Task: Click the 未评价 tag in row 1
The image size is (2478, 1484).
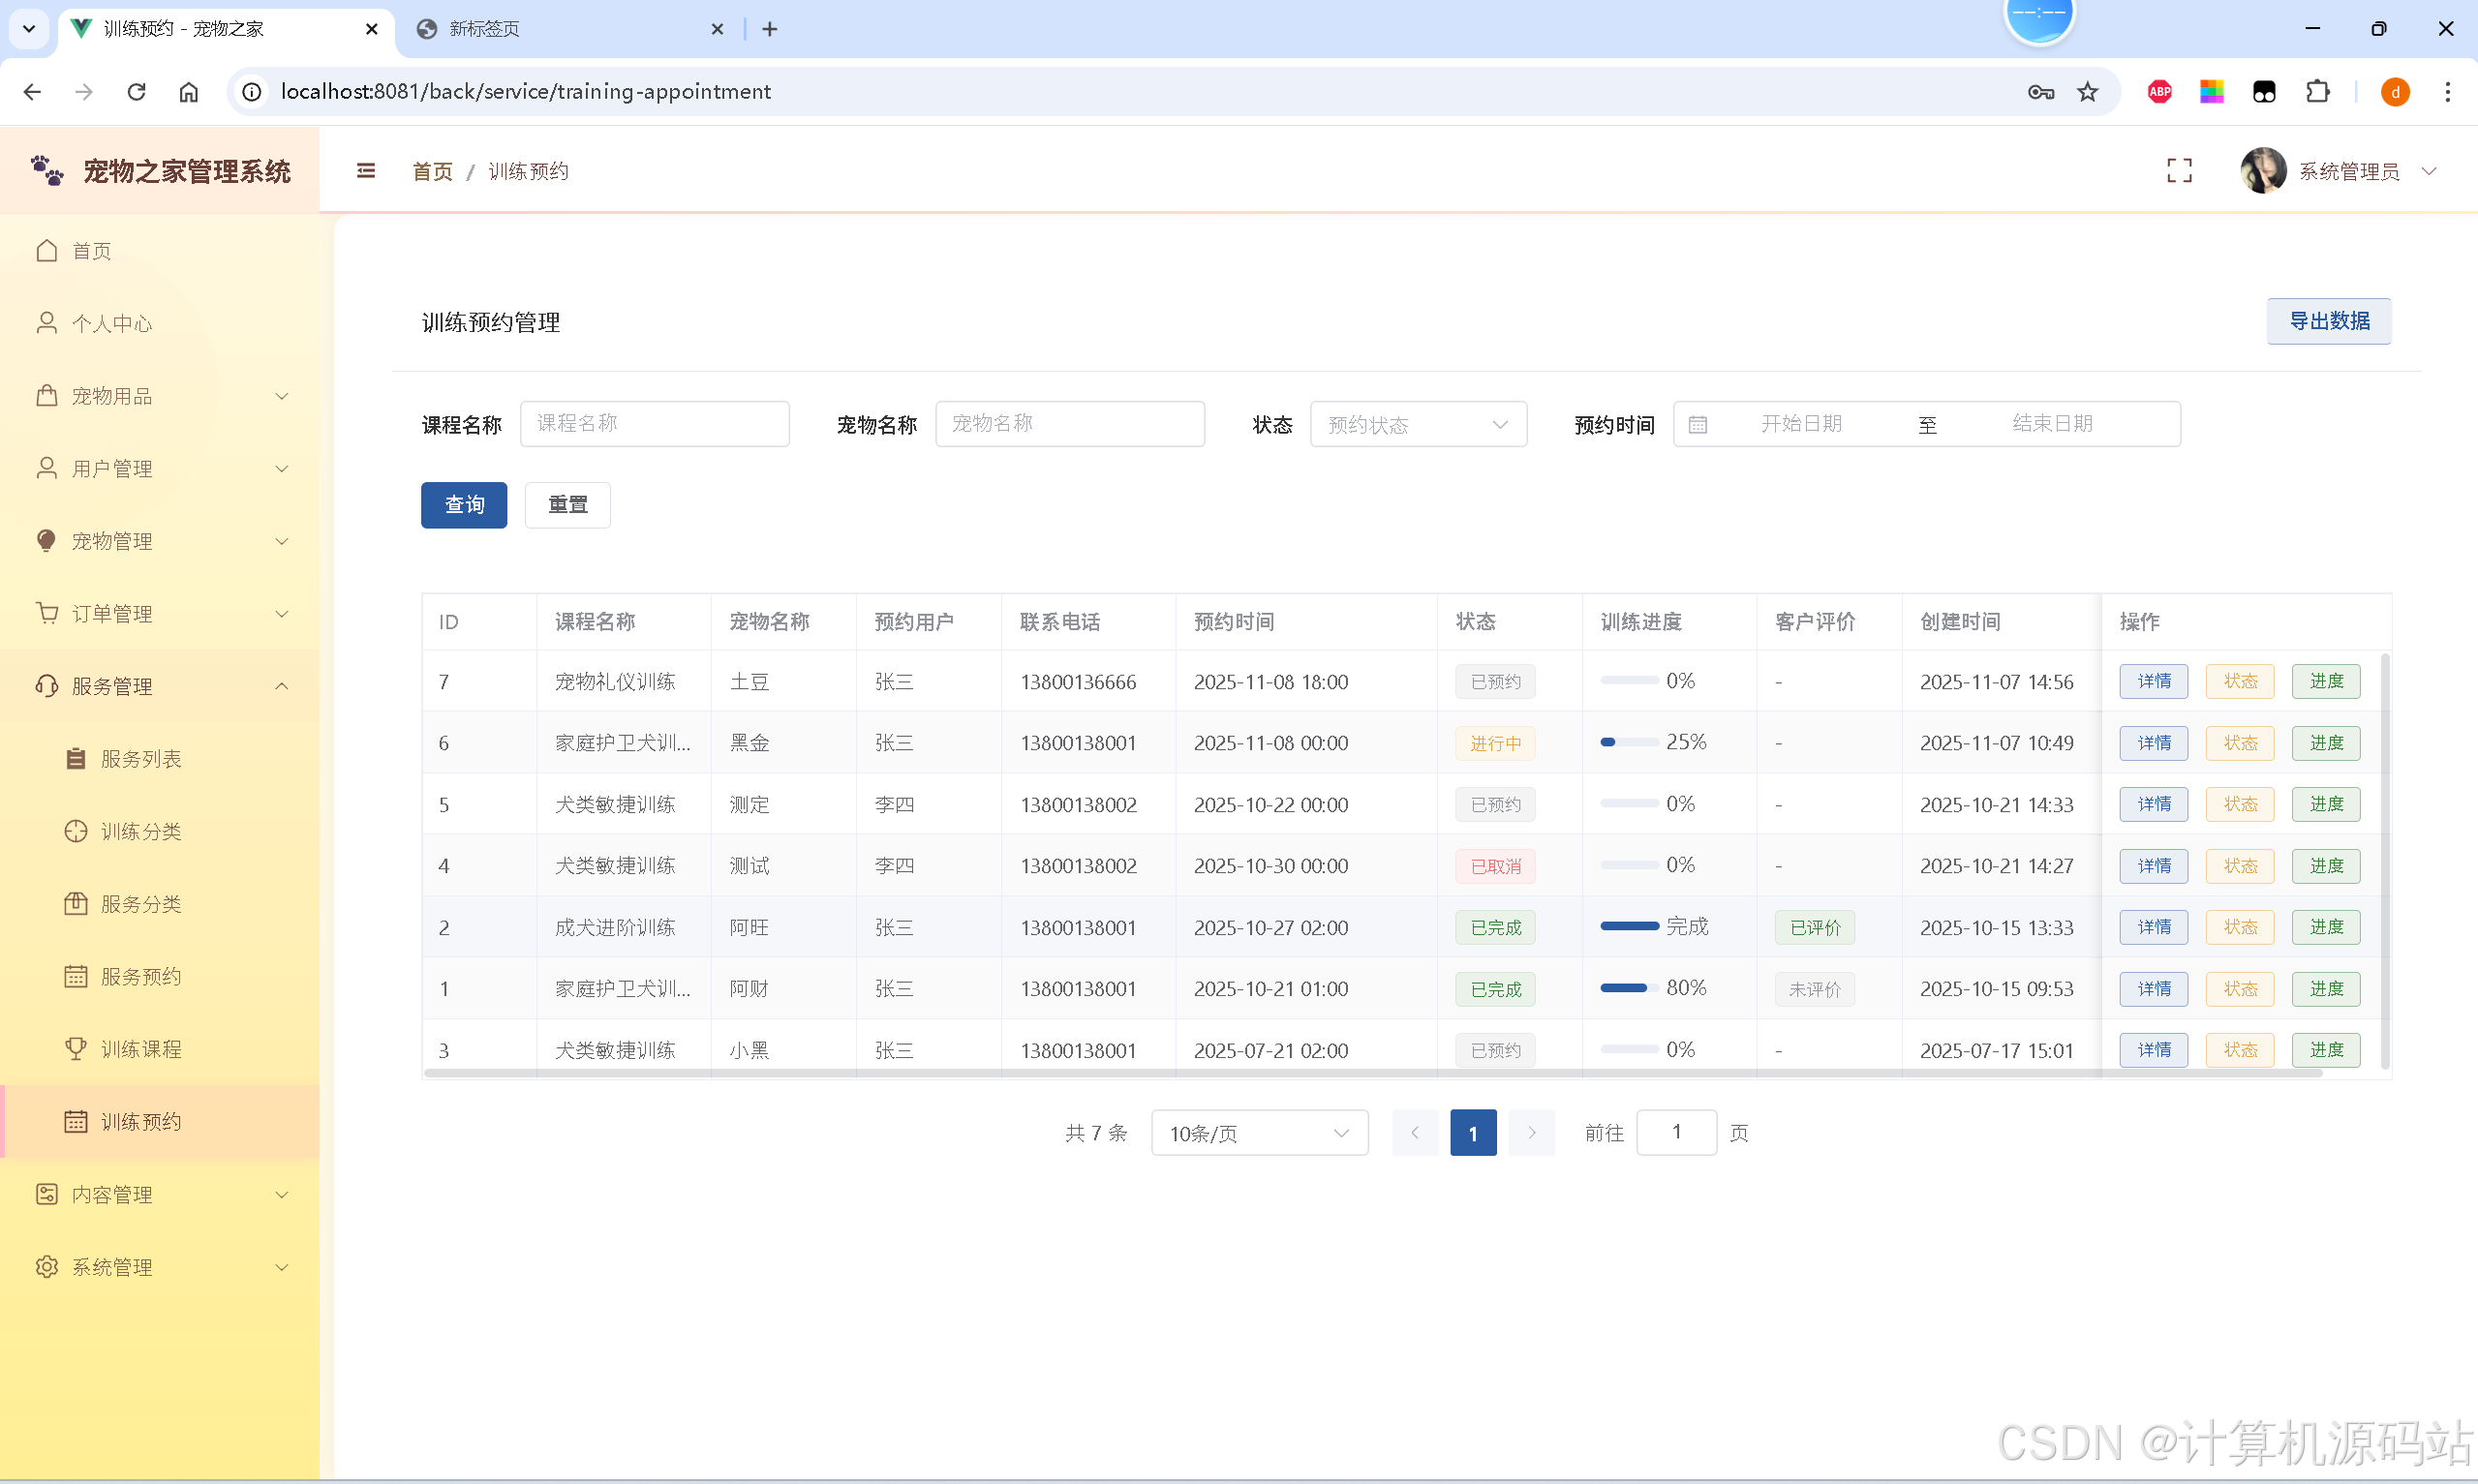Action: click(1815, 989)
